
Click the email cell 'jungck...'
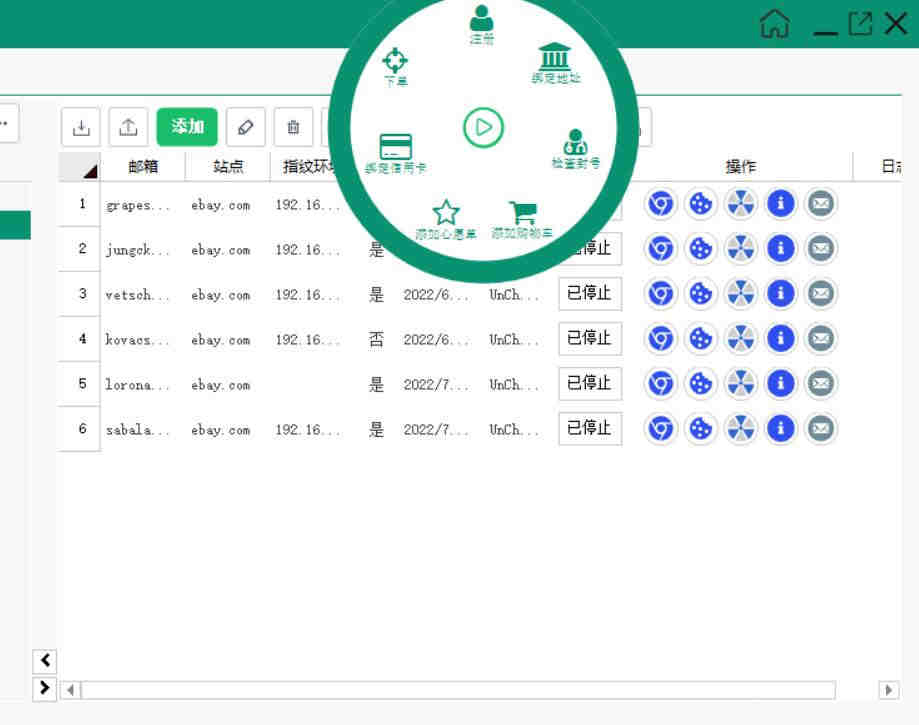coord(138,250)
